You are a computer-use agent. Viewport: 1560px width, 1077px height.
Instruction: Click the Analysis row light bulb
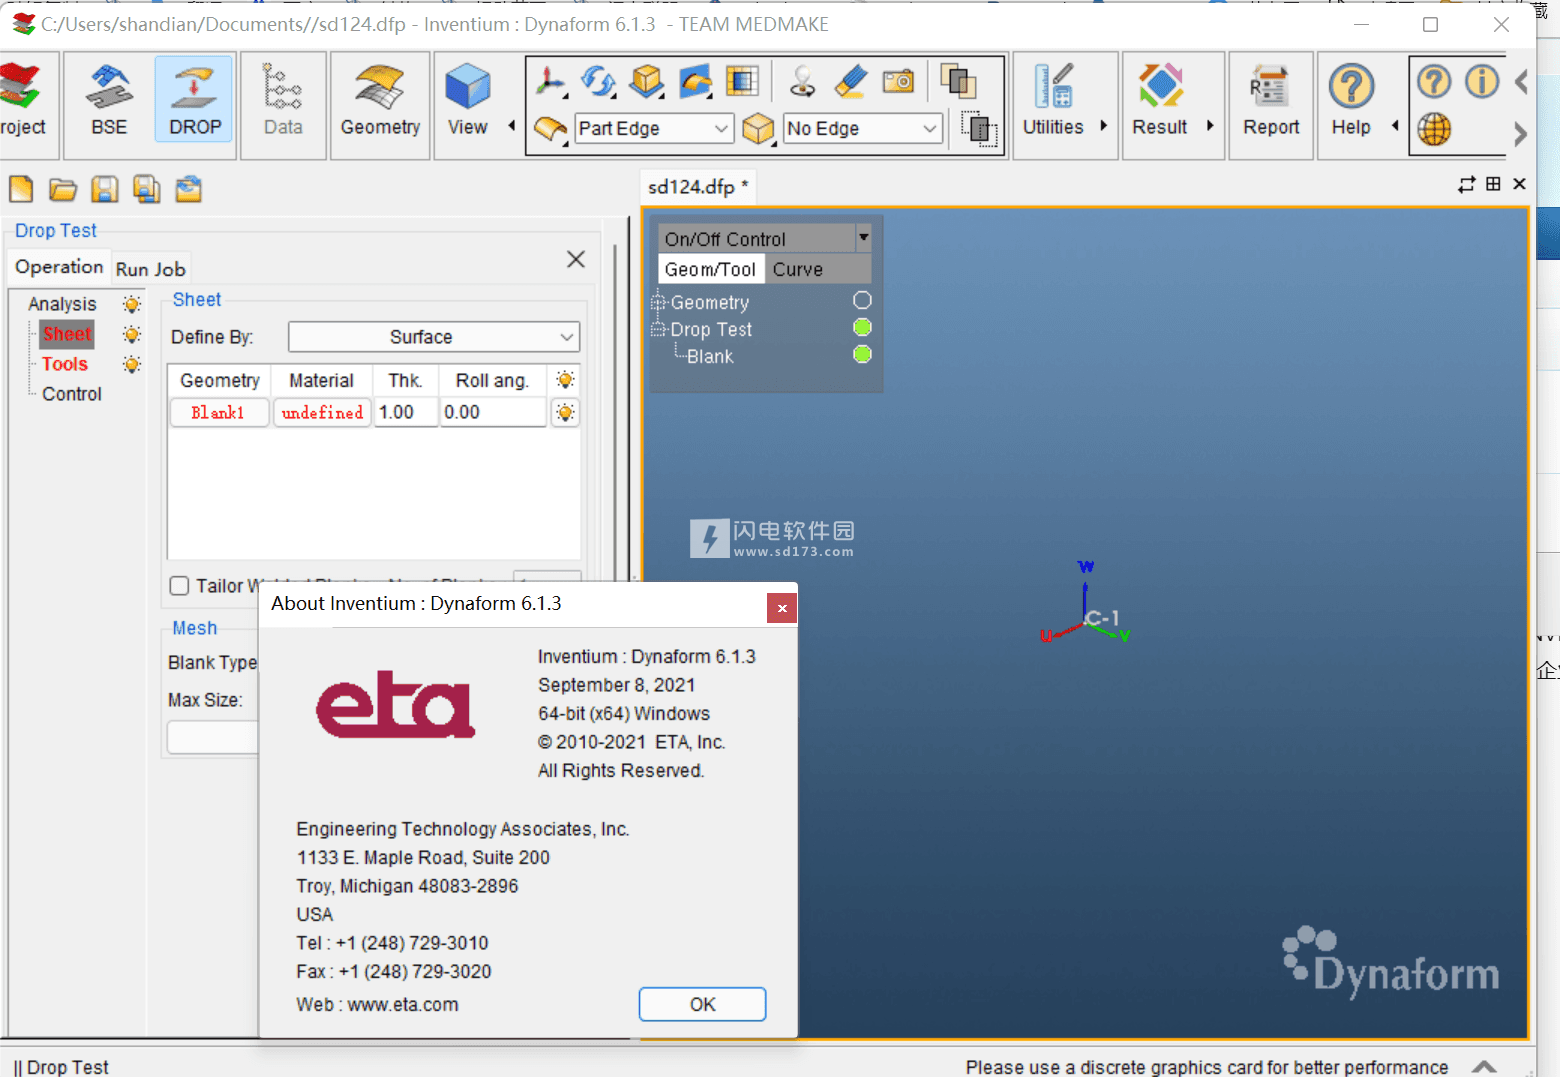(x=131, y=304)
